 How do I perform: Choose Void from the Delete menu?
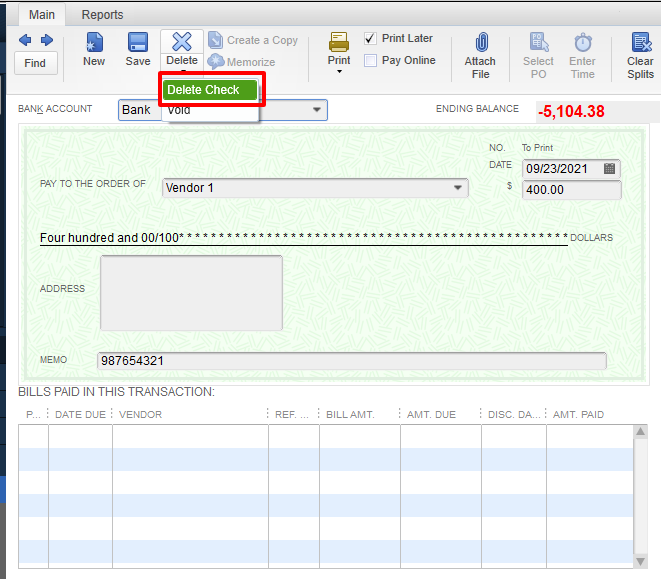click(x=180, y=111)
